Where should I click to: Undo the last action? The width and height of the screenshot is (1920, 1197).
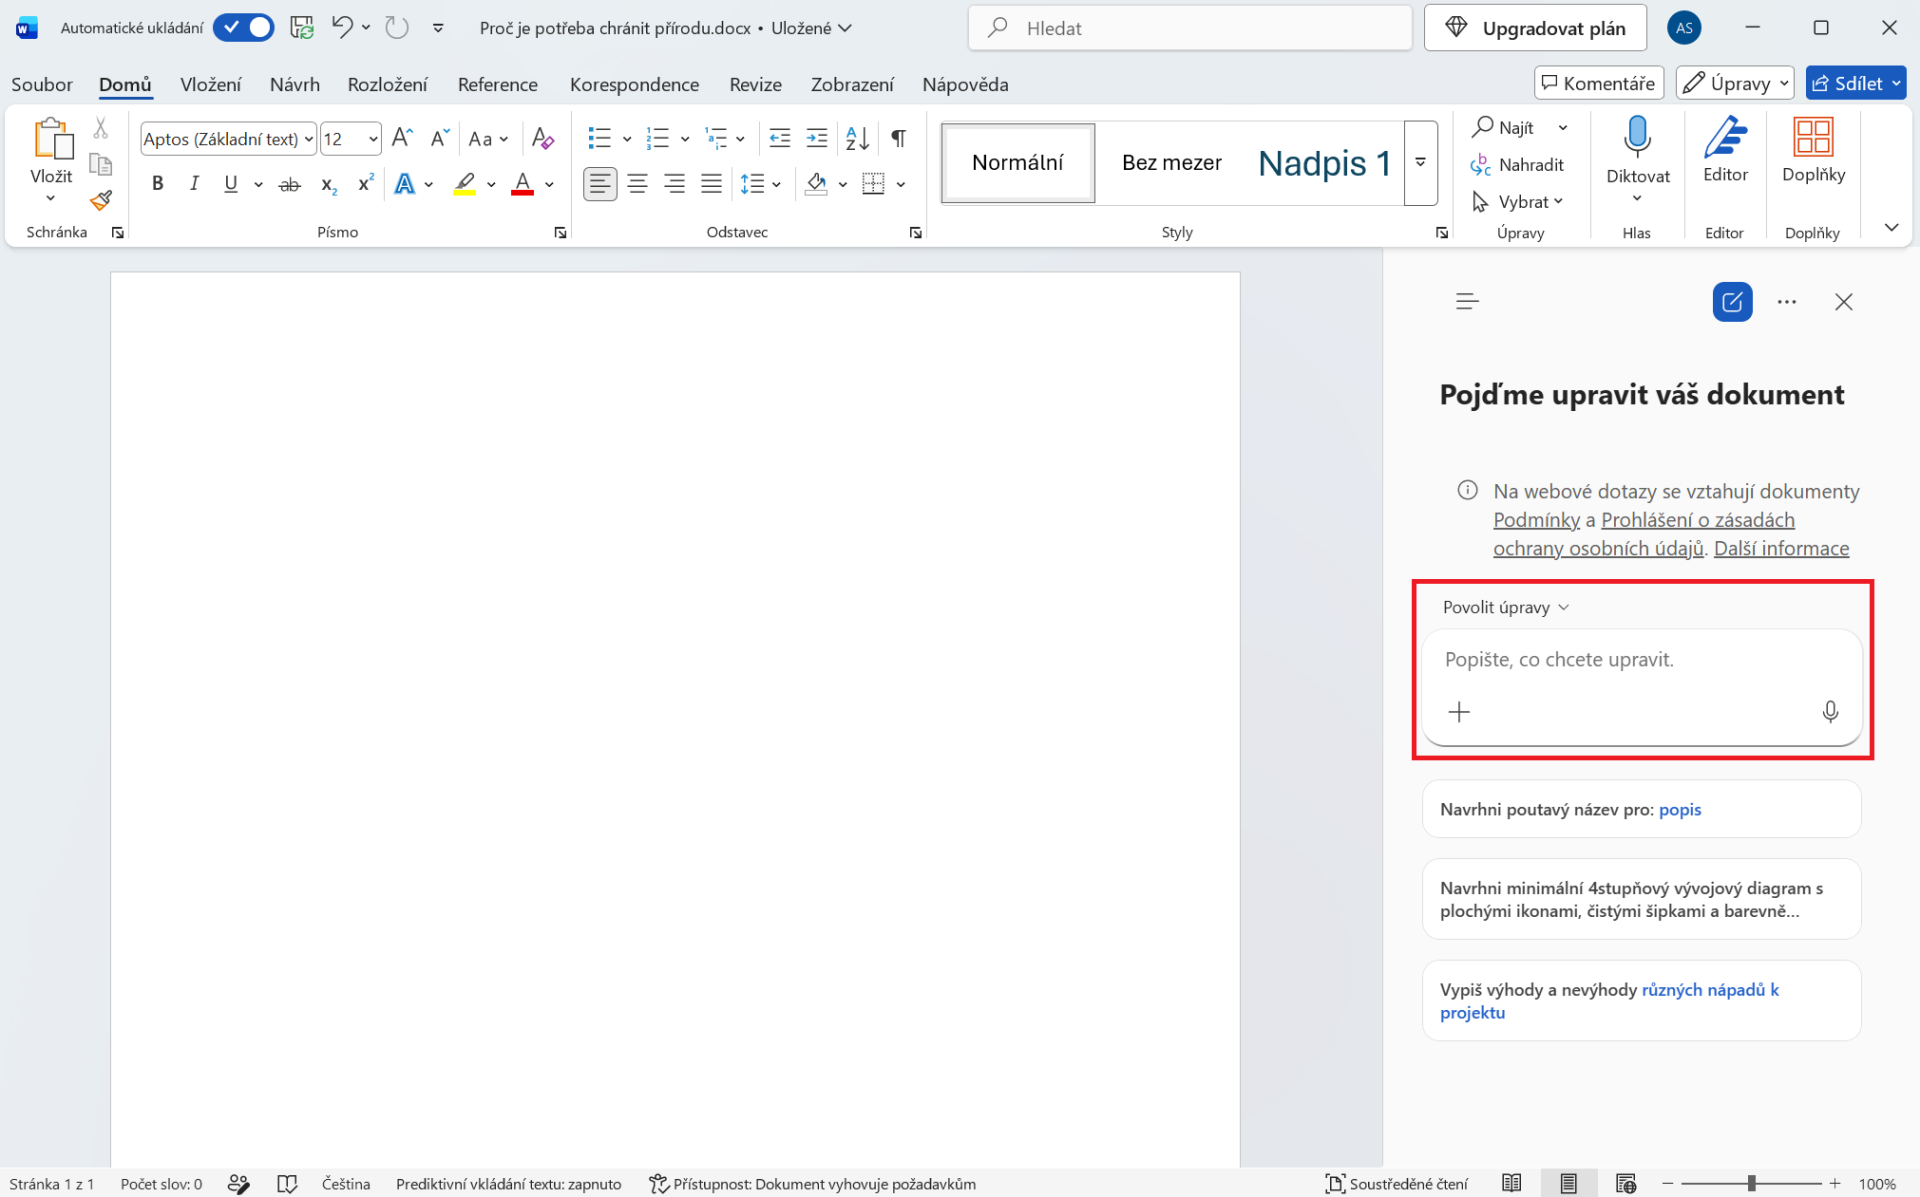click(342, 28)
